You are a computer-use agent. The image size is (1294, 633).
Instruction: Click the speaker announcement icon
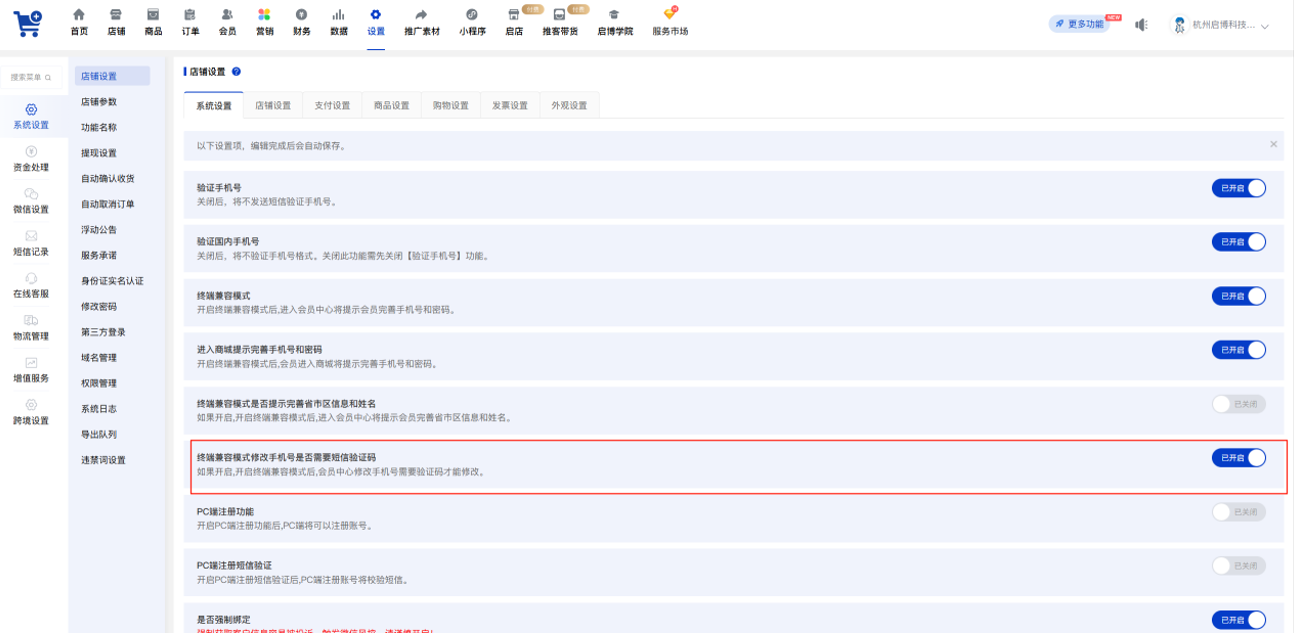coord(1141,25)
